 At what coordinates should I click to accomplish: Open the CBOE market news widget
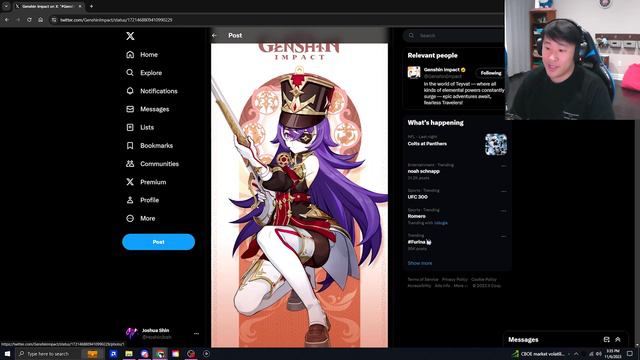click(x=540, y=354)
